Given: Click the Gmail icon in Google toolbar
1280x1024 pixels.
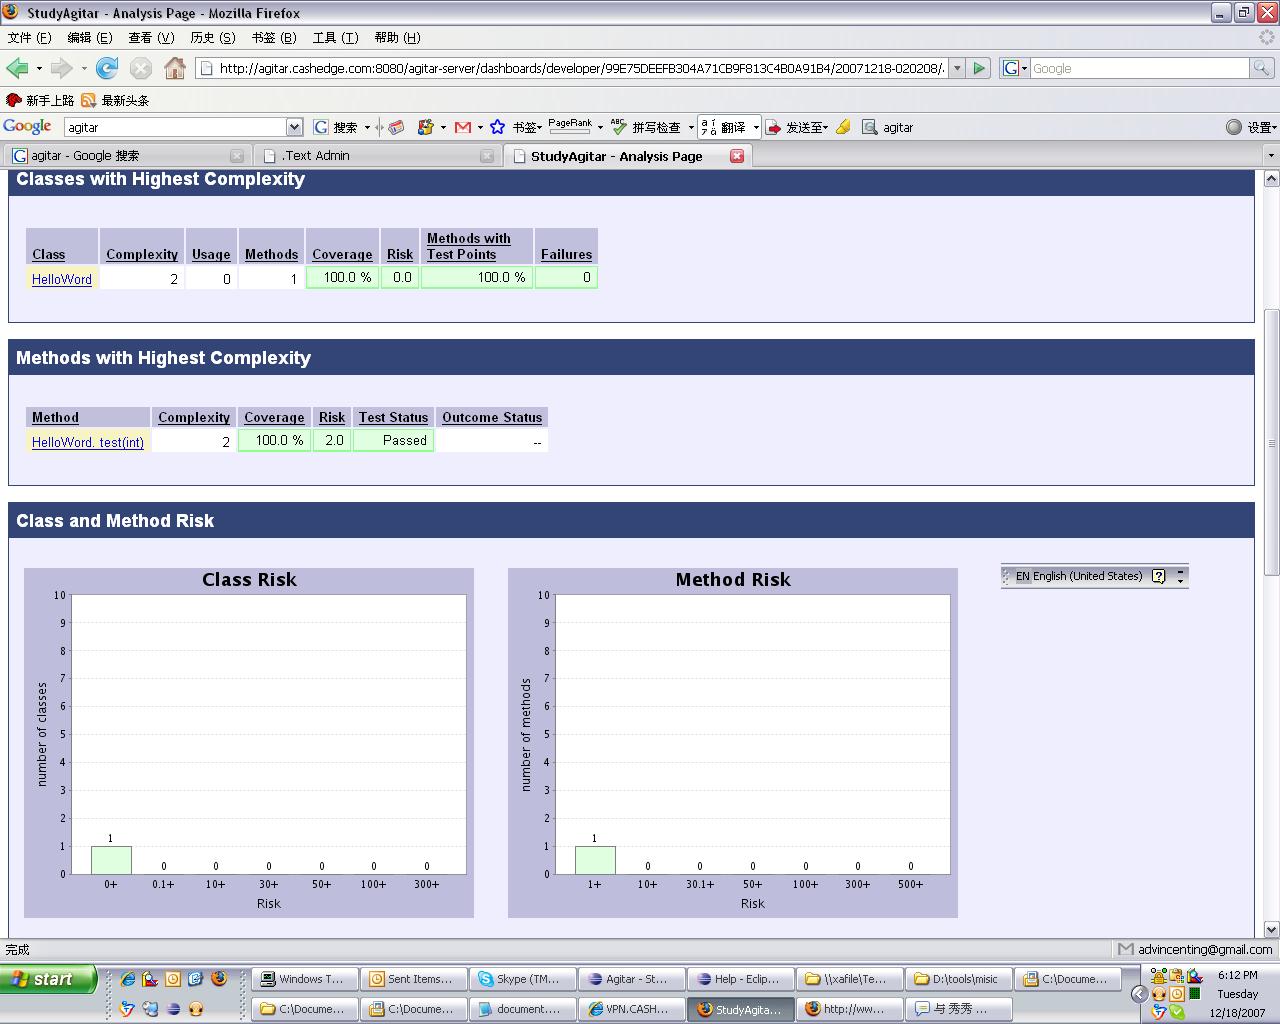Looking at the screenshot, I should [x=462, y=127].
